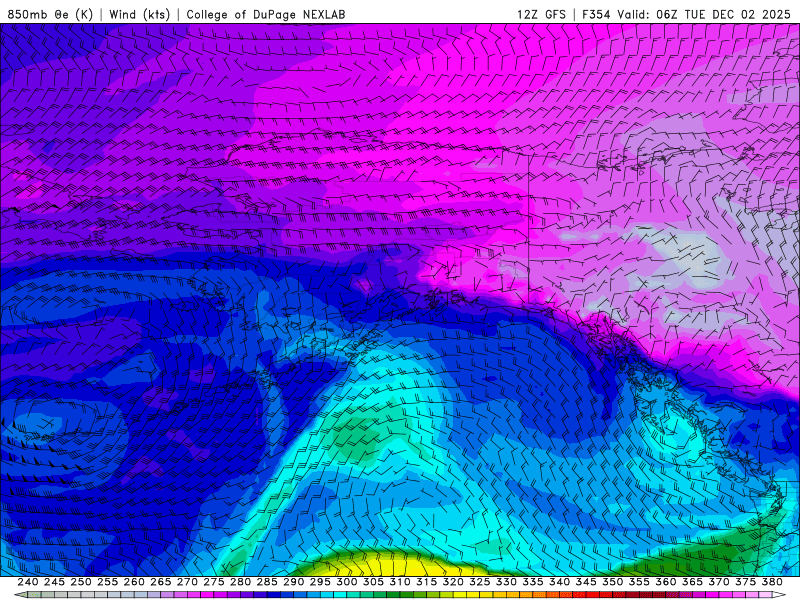Image resolution: width=800 pixels, height=600 pixels.
Task: Click the 355 value on the color scale
Action: 639,582
